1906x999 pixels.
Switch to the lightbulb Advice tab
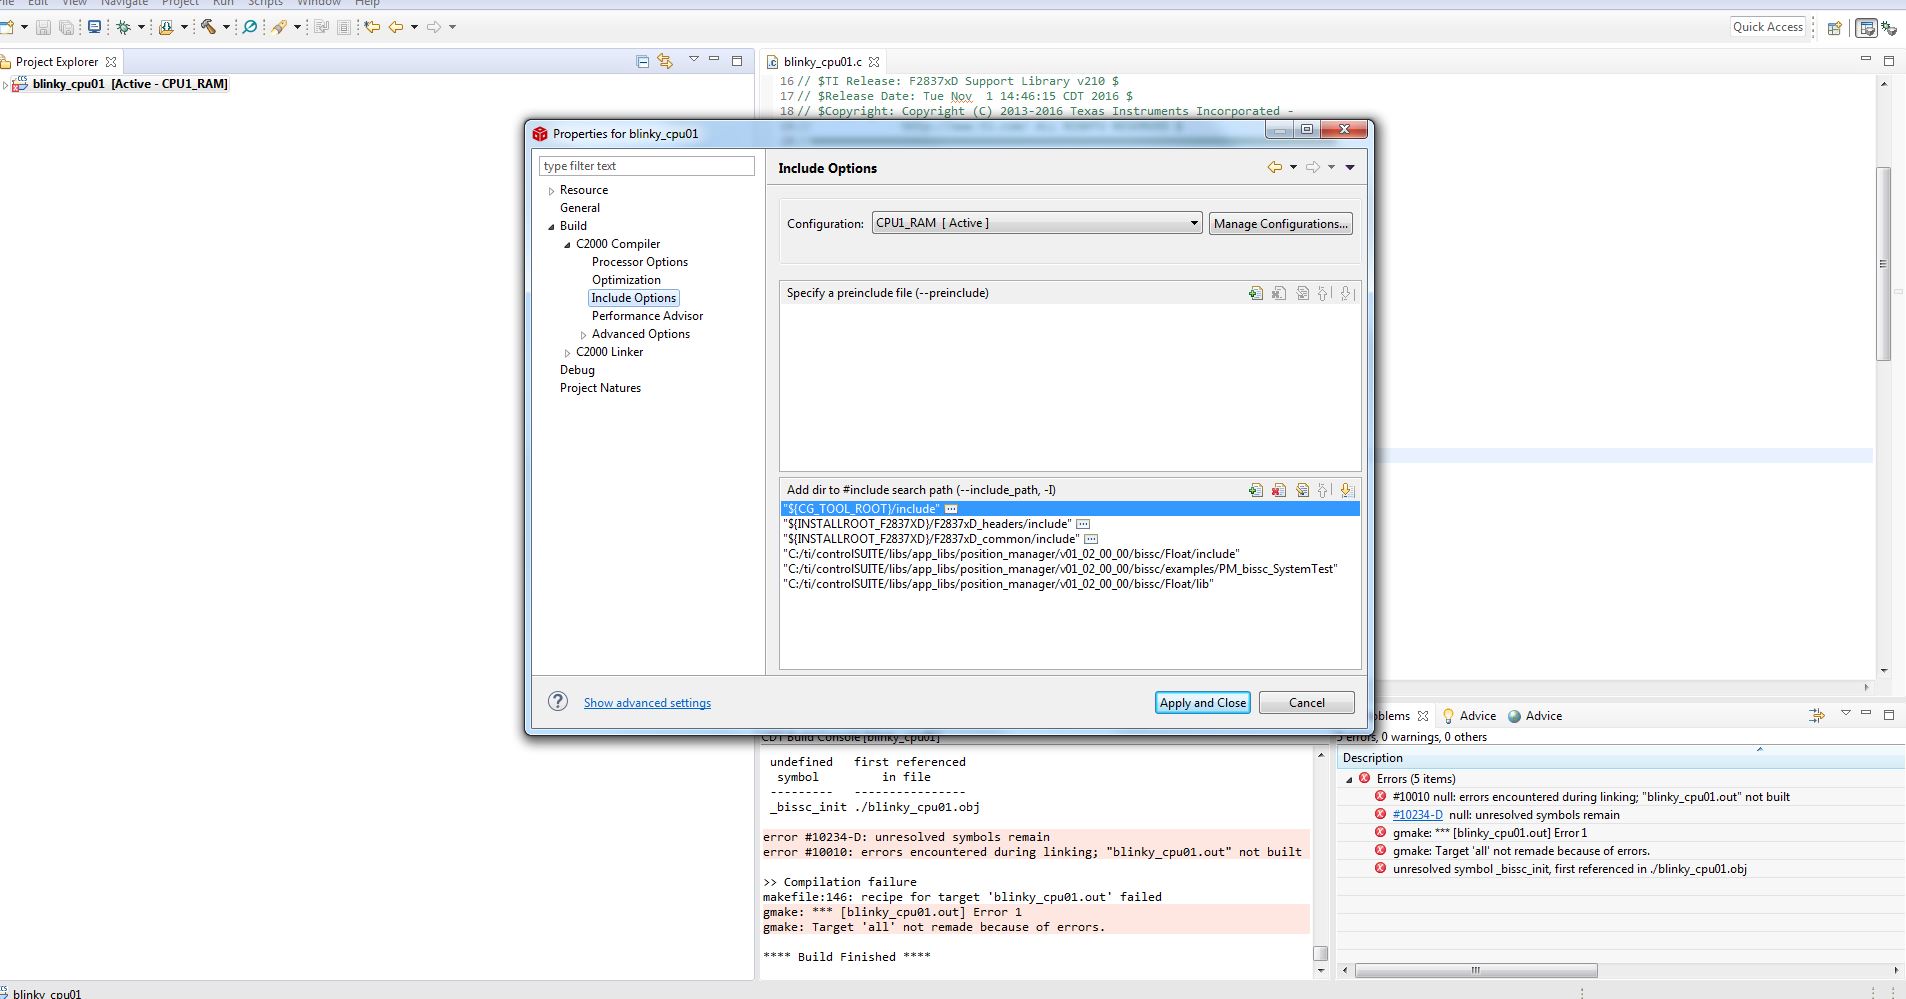1468,716
